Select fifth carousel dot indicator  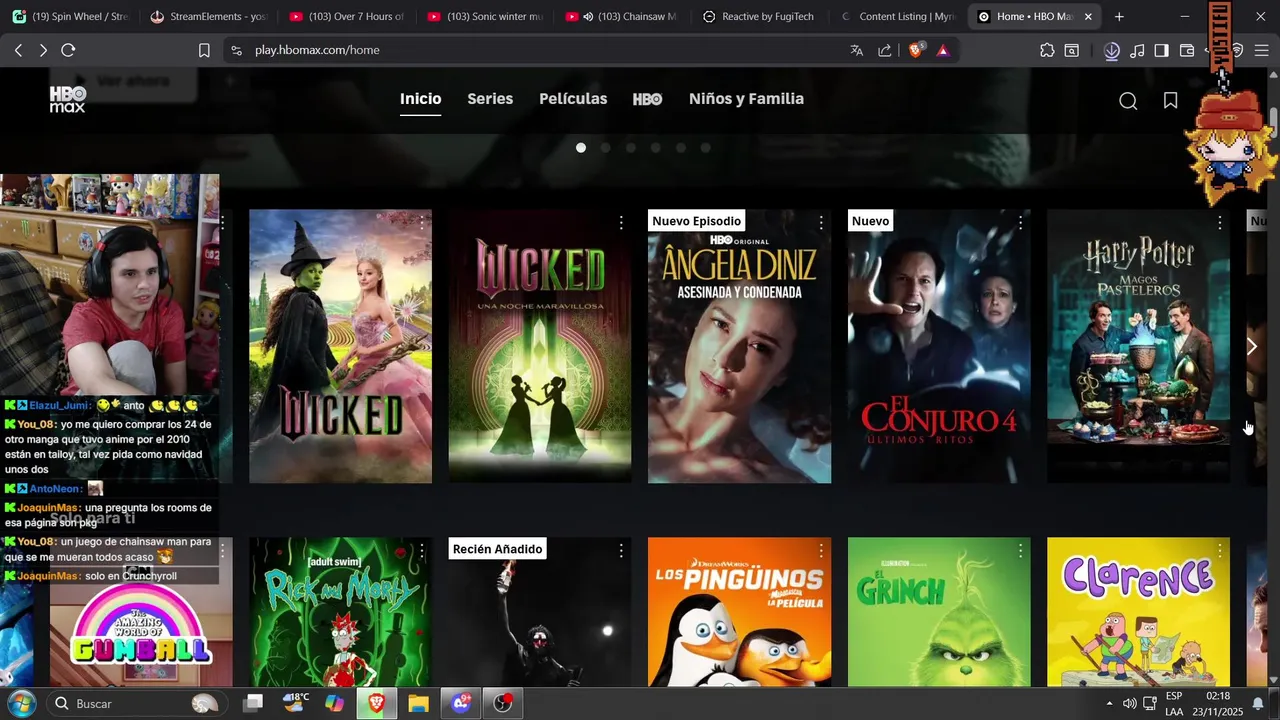coord(680,147)
